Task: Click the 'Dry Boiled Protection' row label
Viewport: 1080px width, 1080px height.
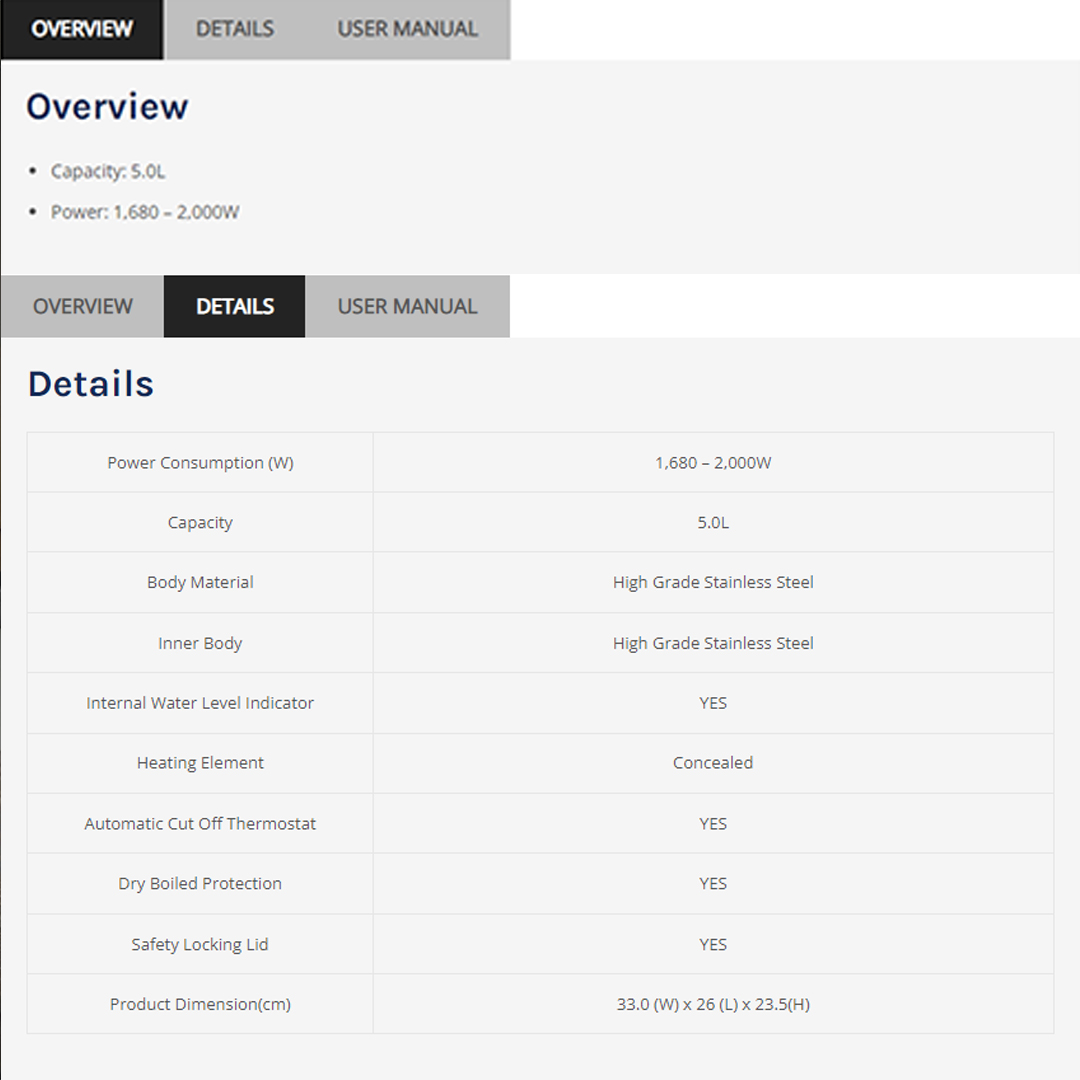Action: 200,884
